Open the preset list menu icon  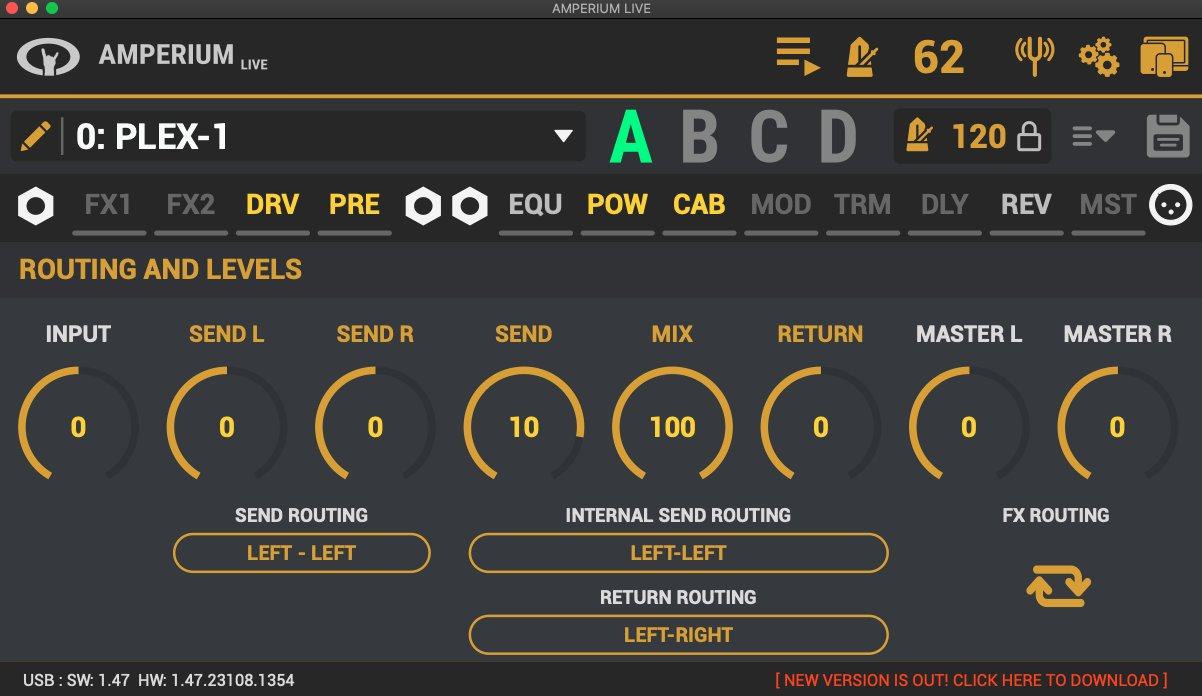coord(1092,136)
